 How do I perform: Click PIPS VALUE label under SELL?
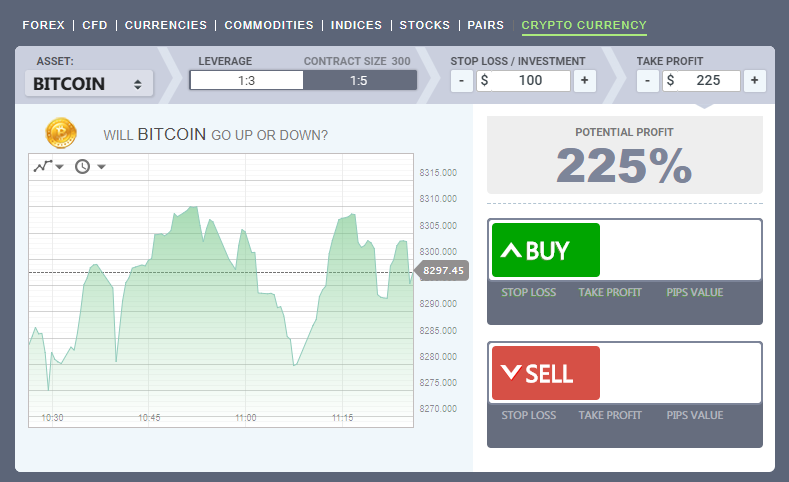(694, 415)
